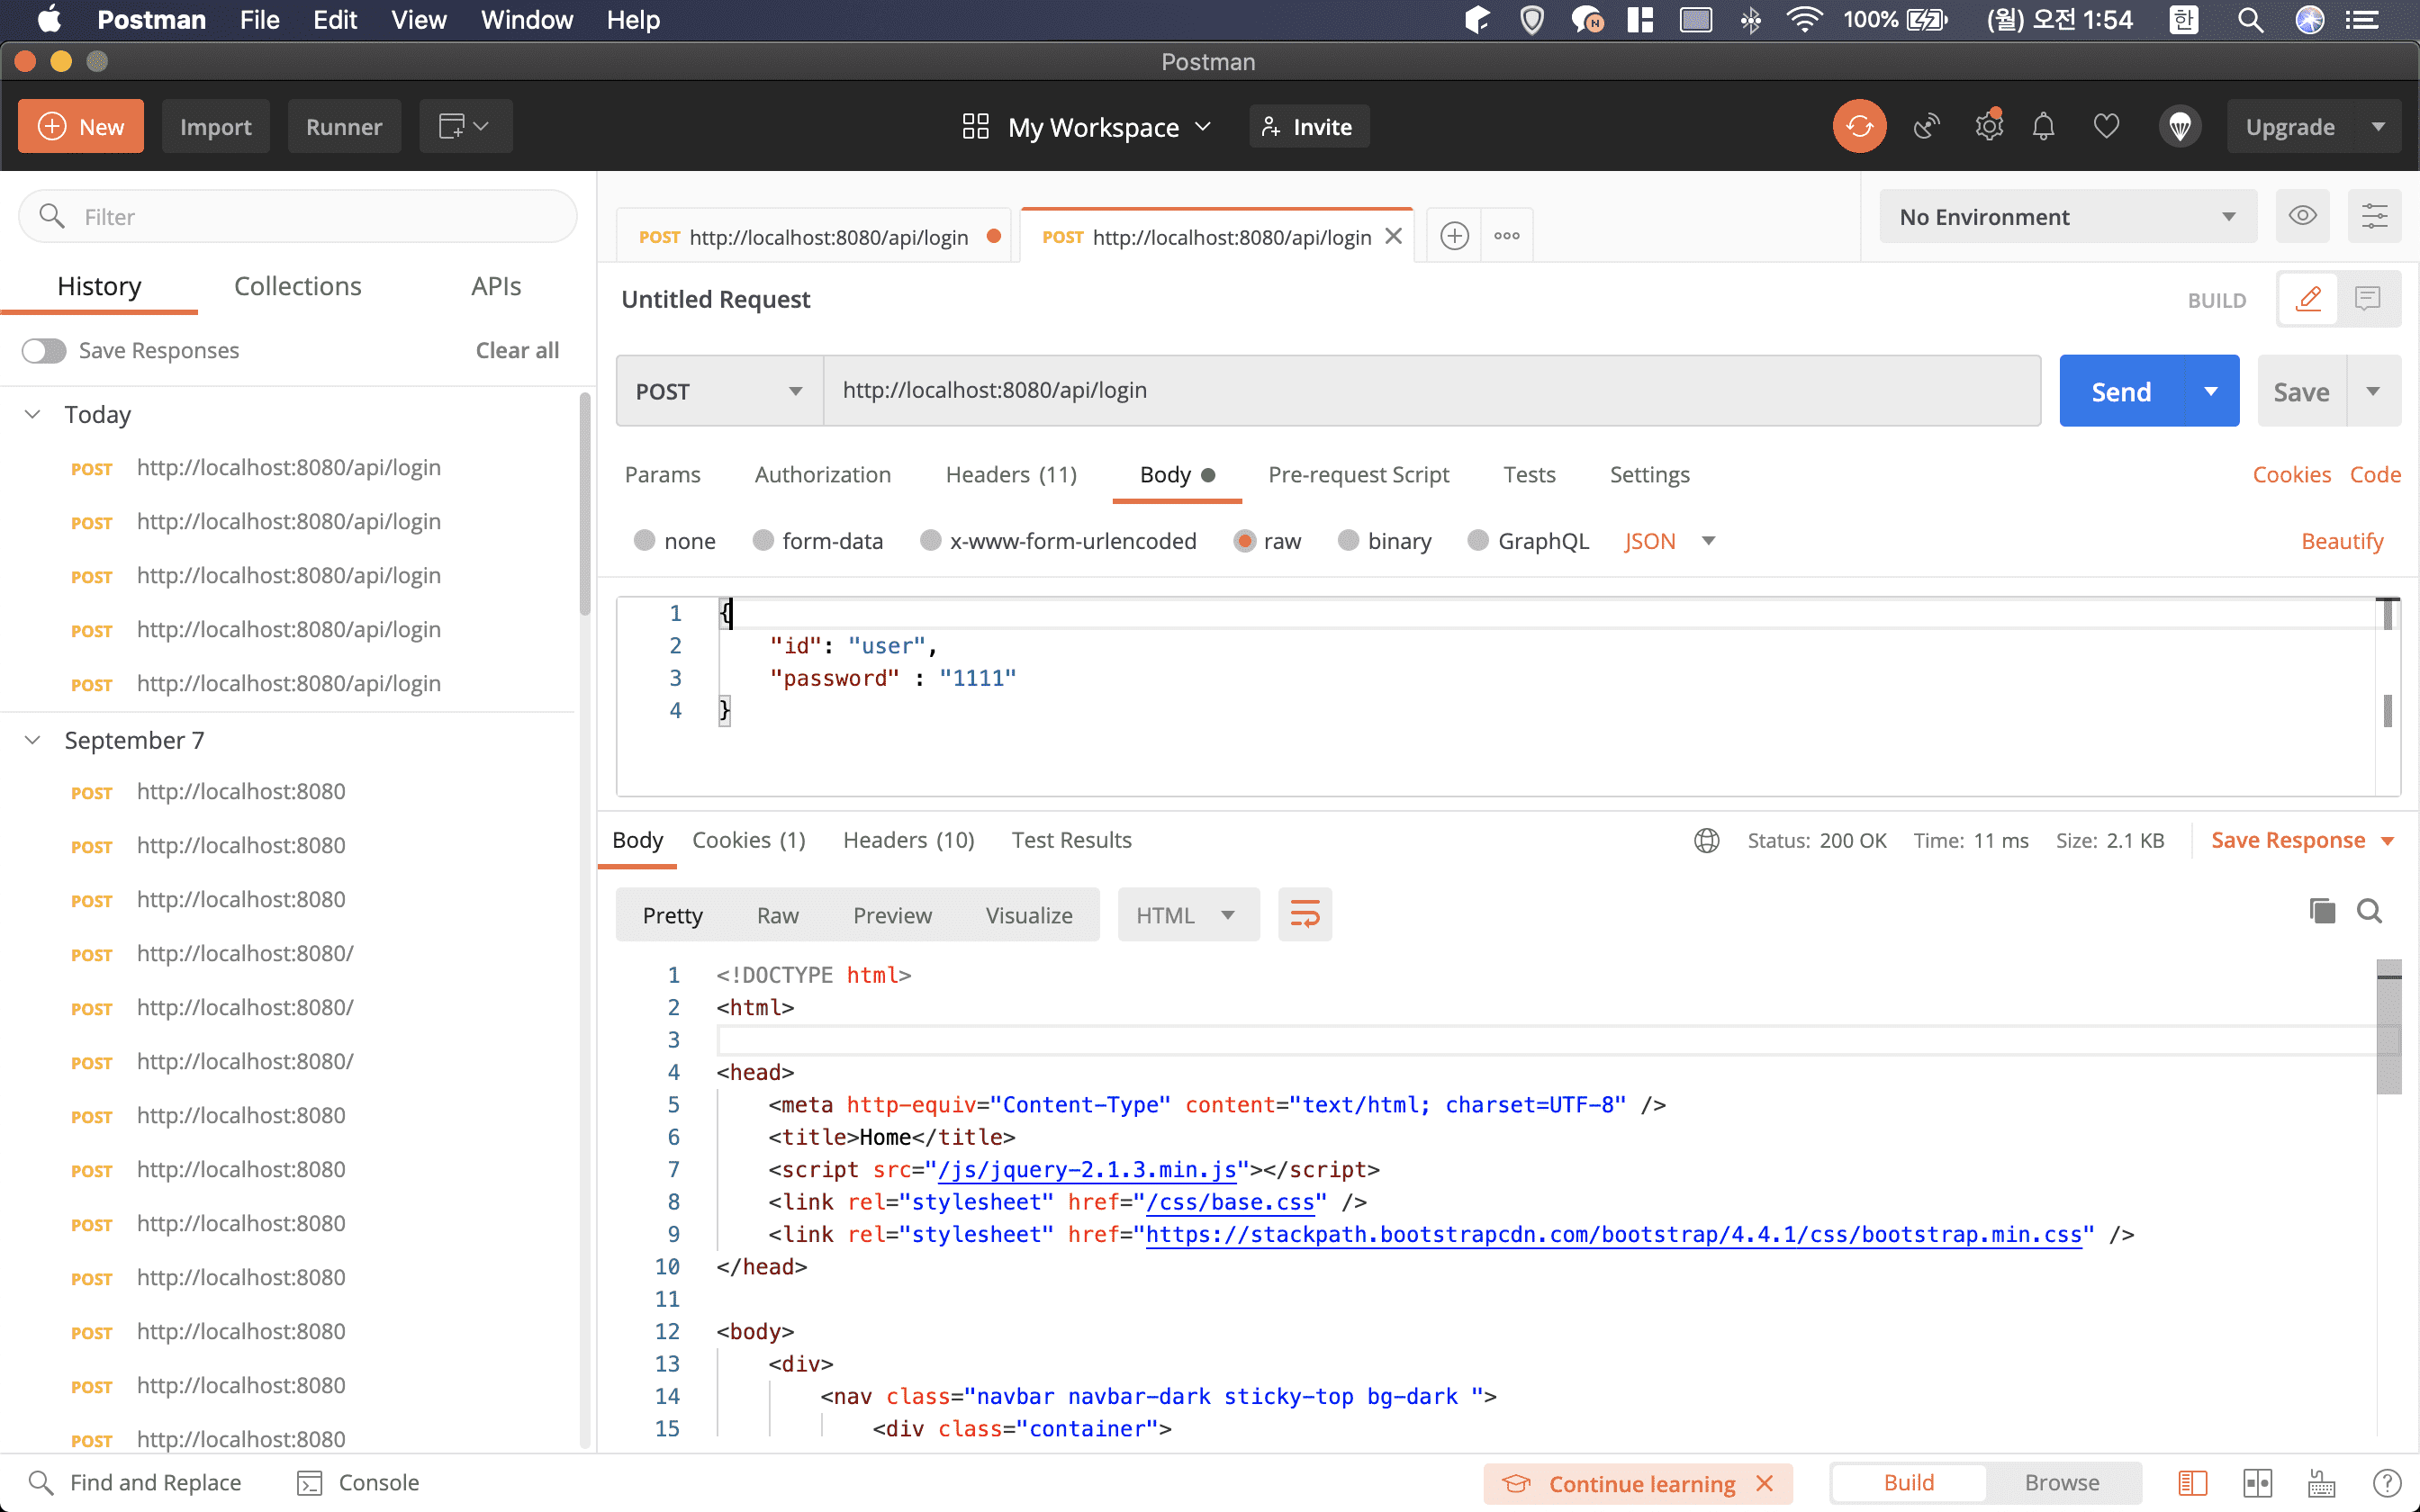Click the Import button
The height and width of the screenshot is (1512, 2420).
(x=215, y=126)
